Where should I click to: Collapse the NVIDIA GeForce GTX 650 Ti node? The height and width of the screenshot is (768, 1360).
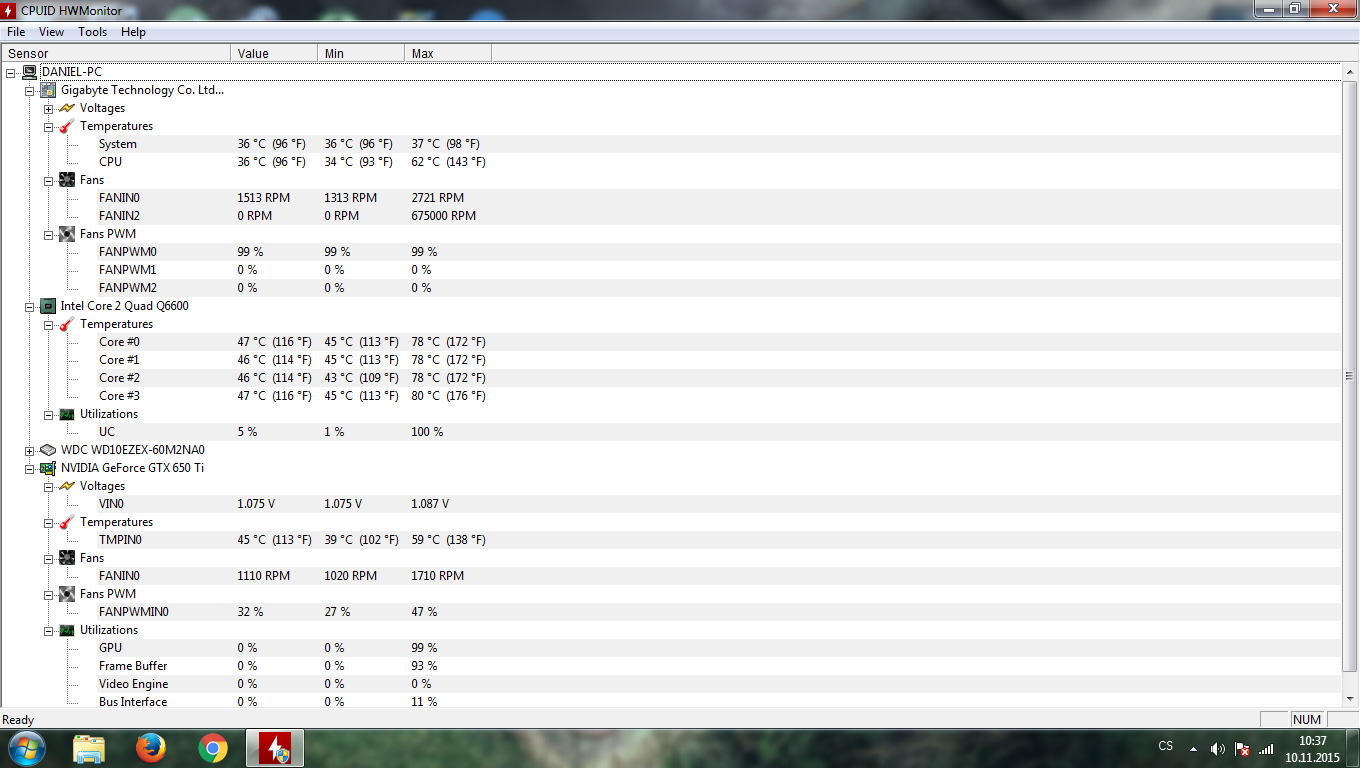click(x=30, y=468)
